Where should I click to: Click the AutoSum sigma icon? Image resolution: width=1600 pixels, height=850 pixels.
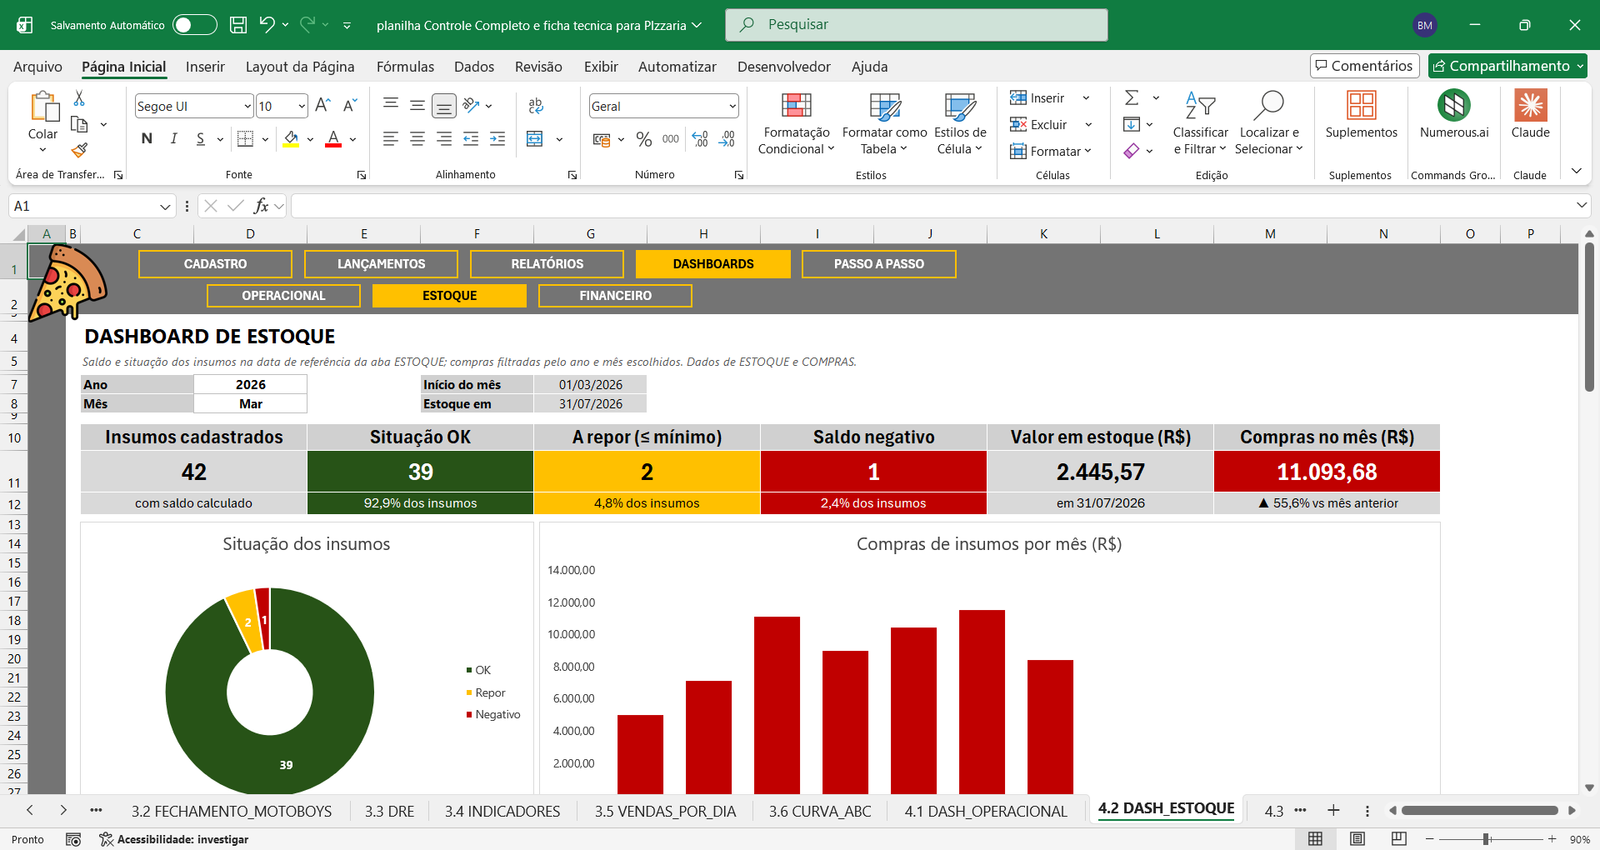coord(1132,97)
